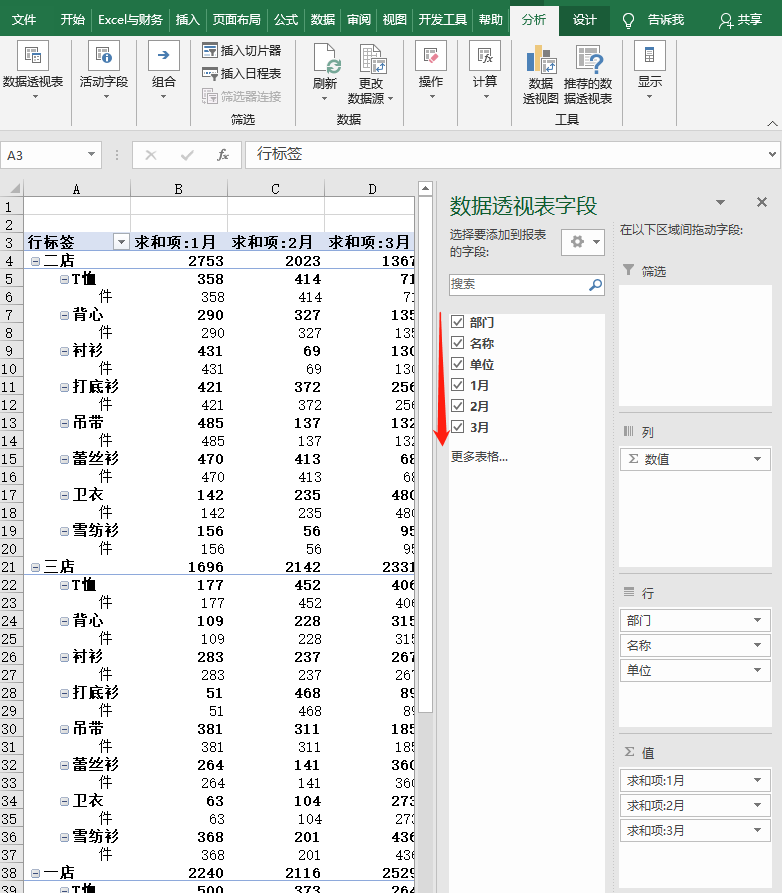The image size is (782, 893).
Task: Uncheck the 部门 field checkbox
Action: click(457, 322)
